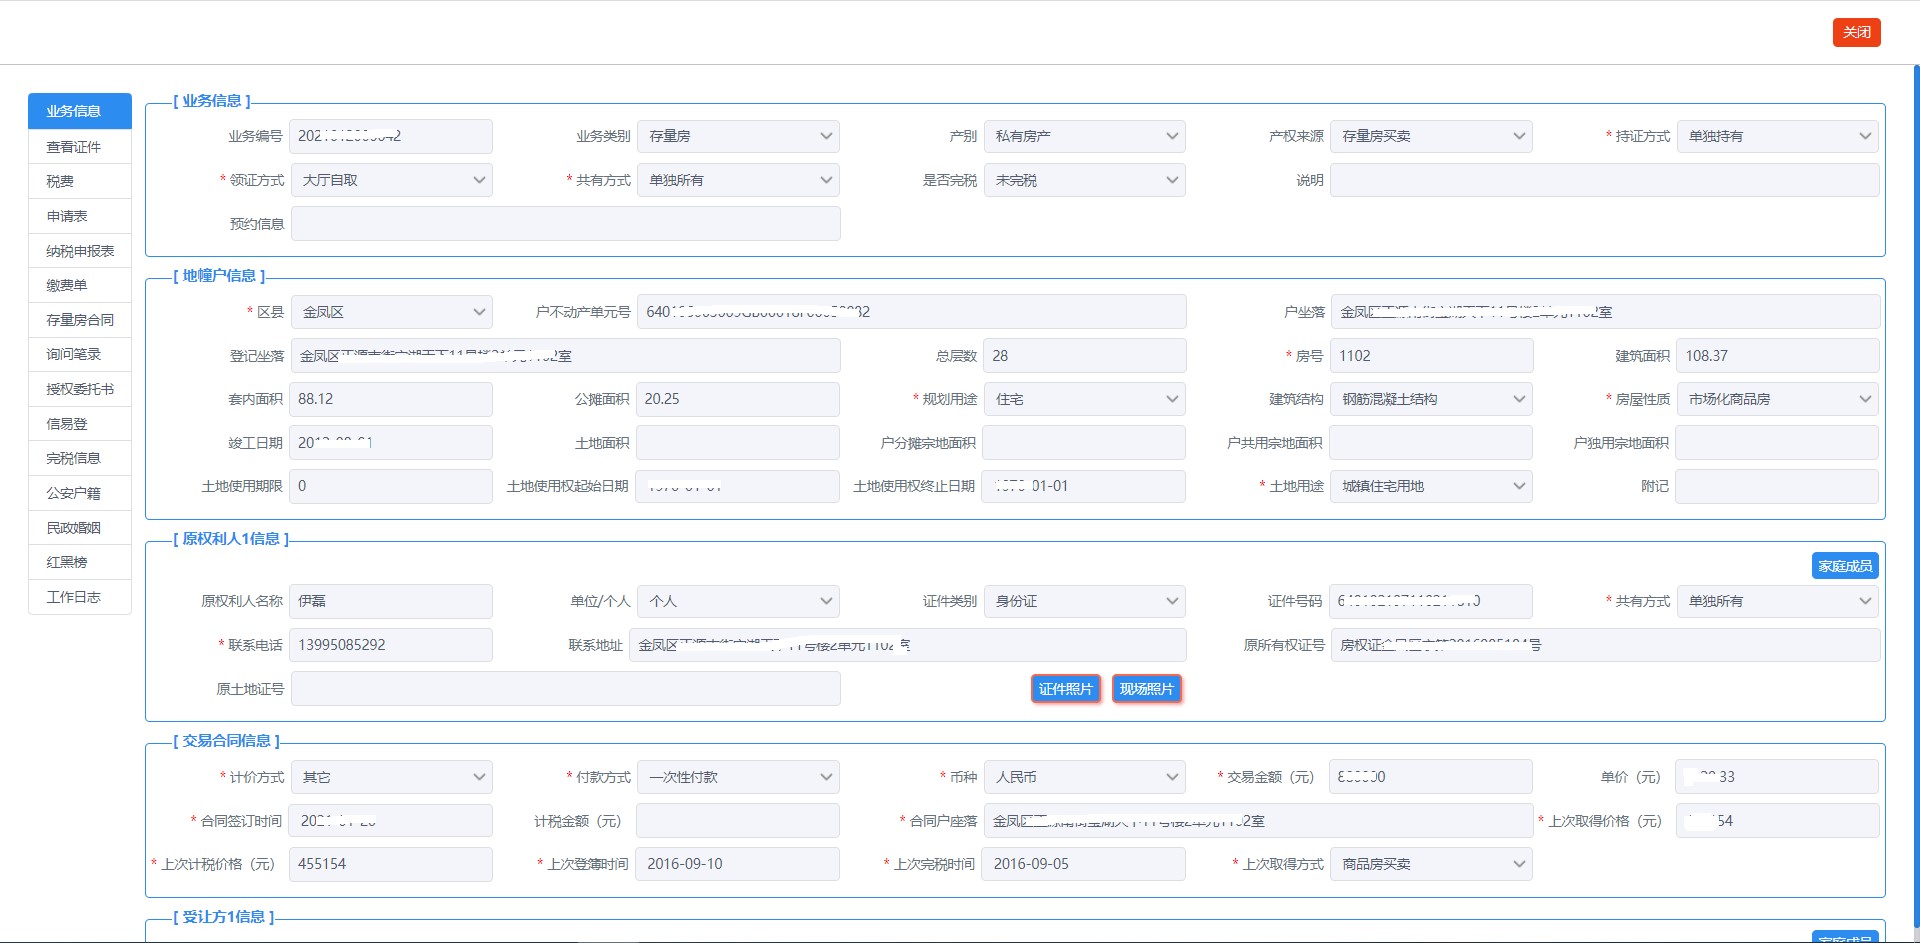Expand the 领证方式 dropdown showing 大厅自取
Screen dimensions: 1920x943
pyautogui.click(x=391, y=180)
